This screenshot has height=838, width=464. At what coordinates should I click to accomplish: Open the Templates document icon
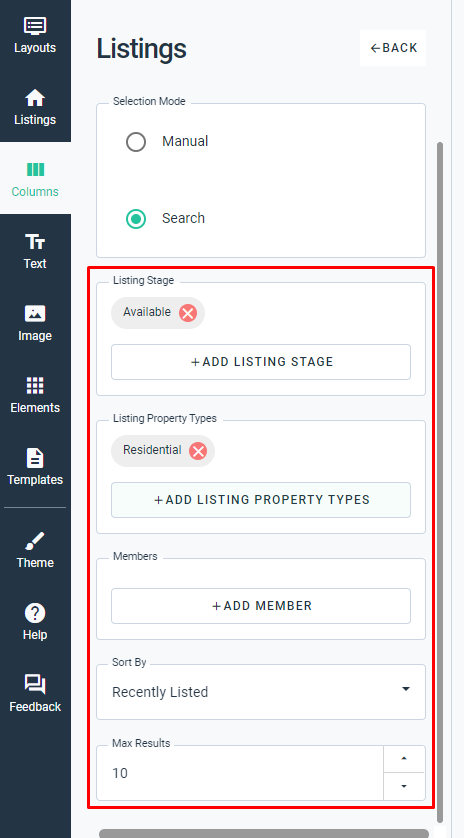coord(35,458)
